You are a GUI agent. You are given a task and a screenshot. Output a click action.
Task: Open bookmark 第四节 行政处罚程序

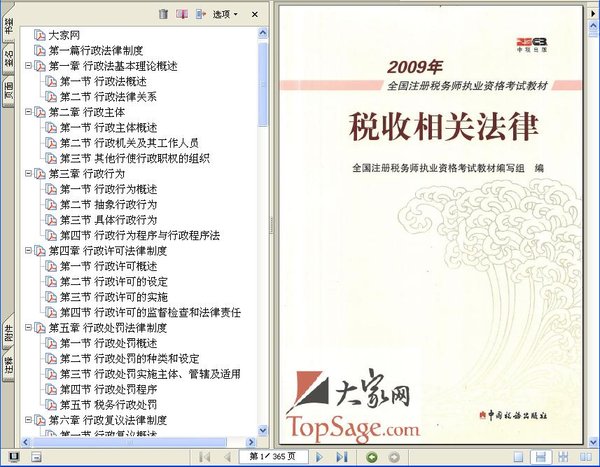pos(108,389)
